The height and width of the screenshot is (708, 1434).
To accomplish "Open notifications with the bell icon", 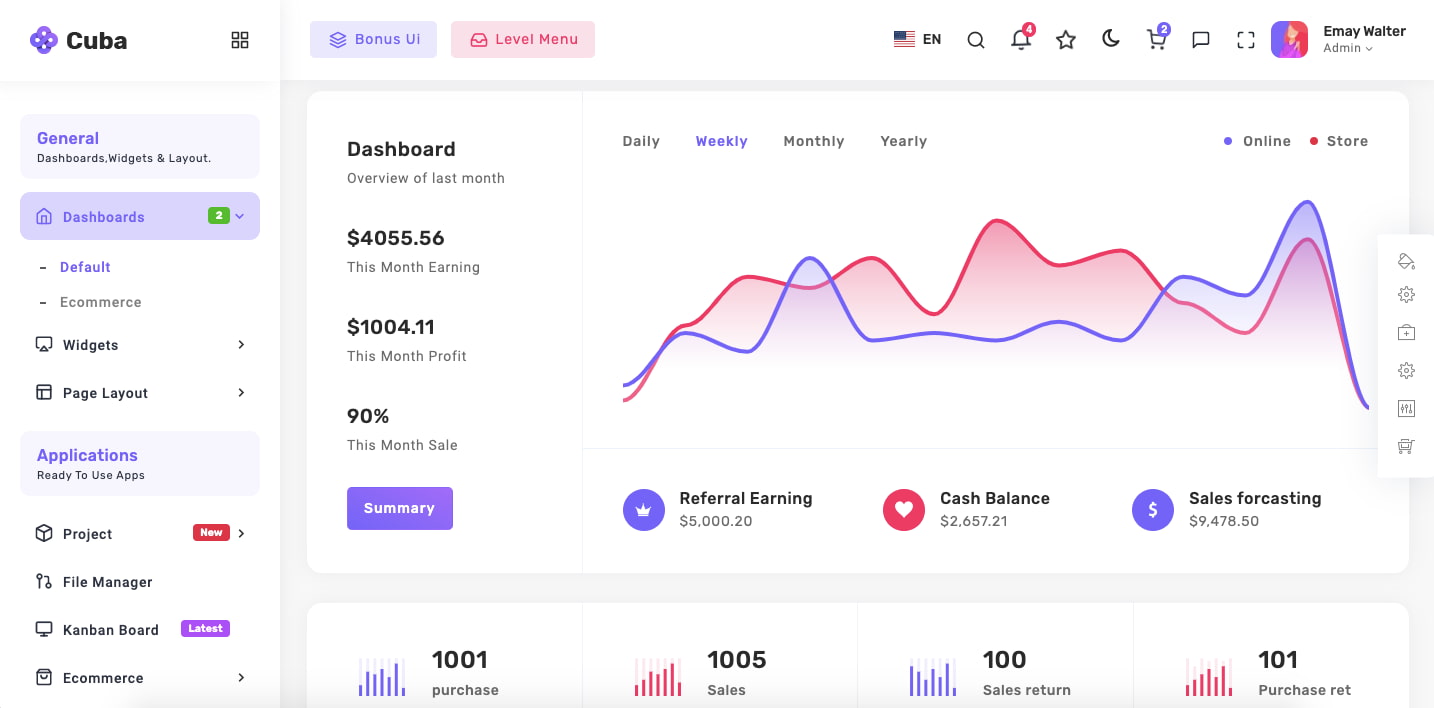I will (1021, 39).
